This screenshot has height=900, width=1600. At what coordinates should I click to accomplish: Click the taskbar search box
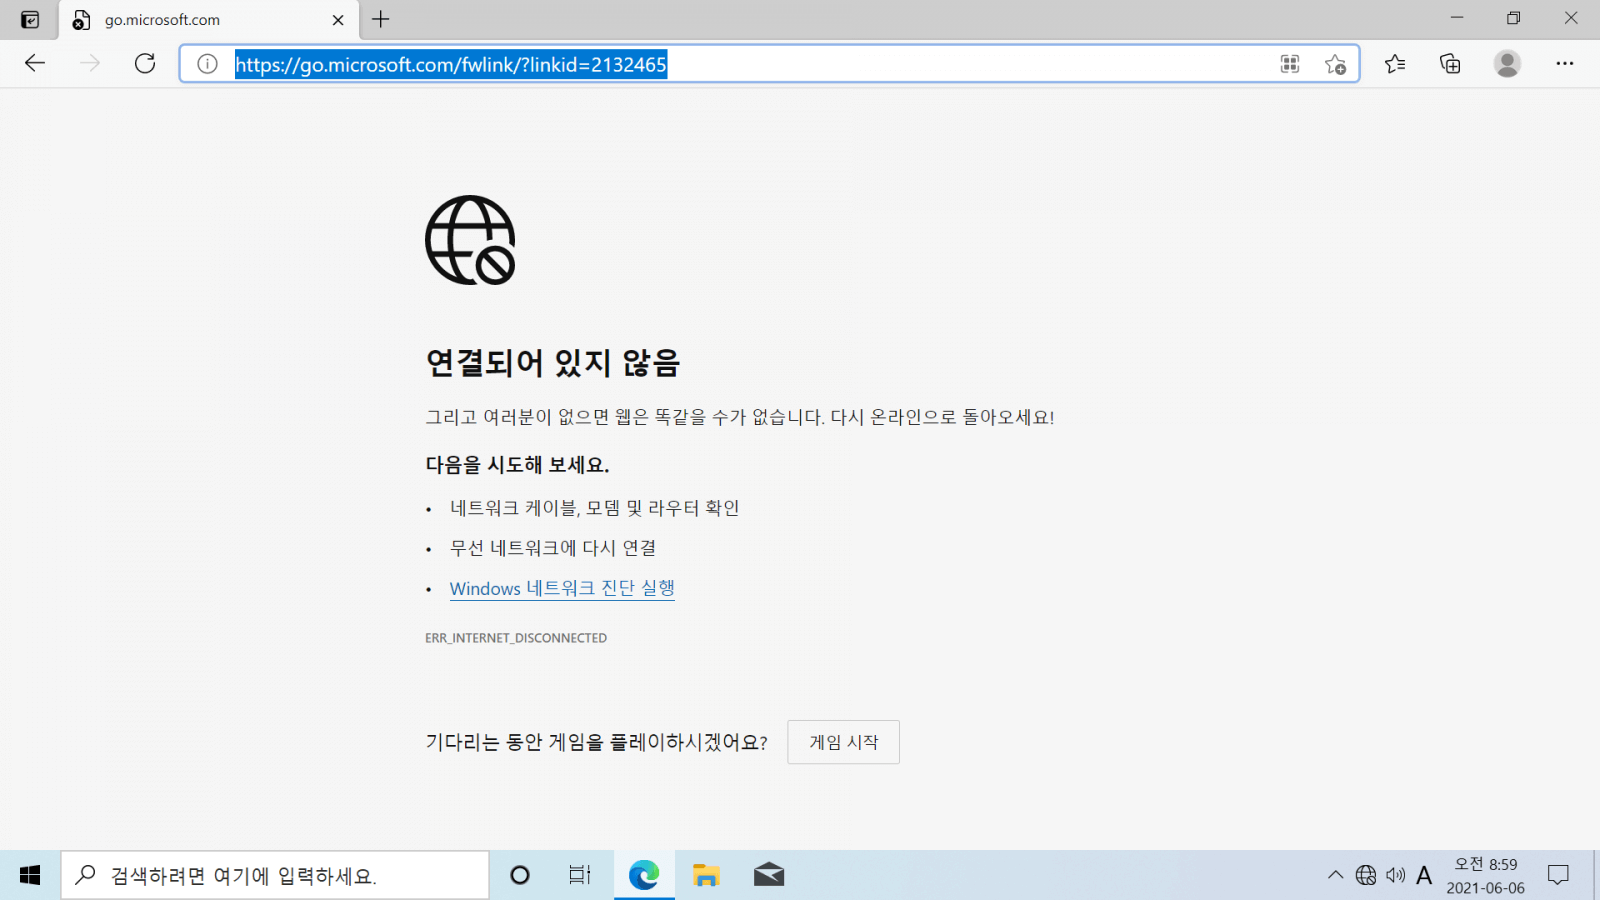point(275,875)
